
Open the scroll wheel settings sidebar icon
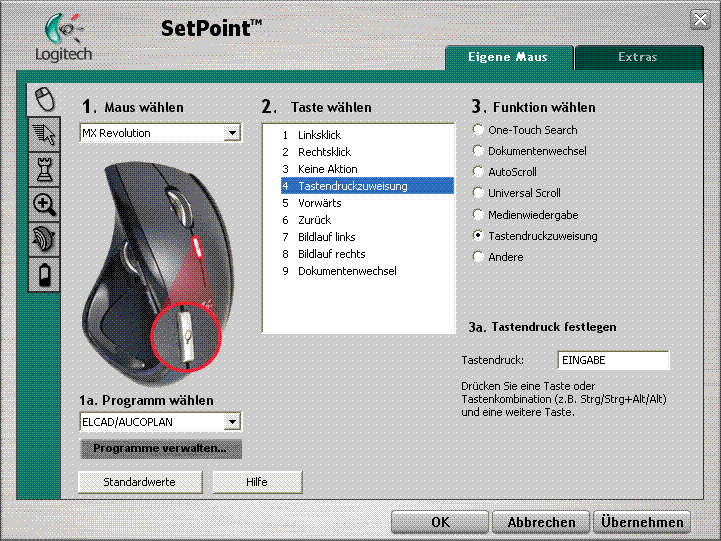point(44,239)
